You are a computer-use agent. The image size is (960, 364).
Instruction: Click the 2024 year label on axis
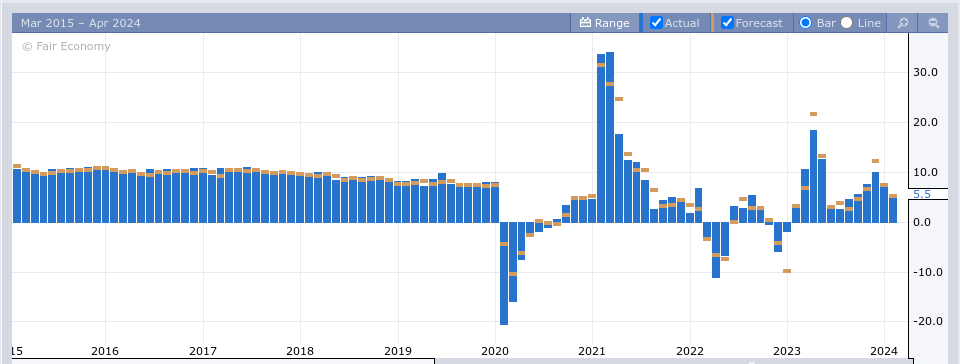tap(884, 352)
